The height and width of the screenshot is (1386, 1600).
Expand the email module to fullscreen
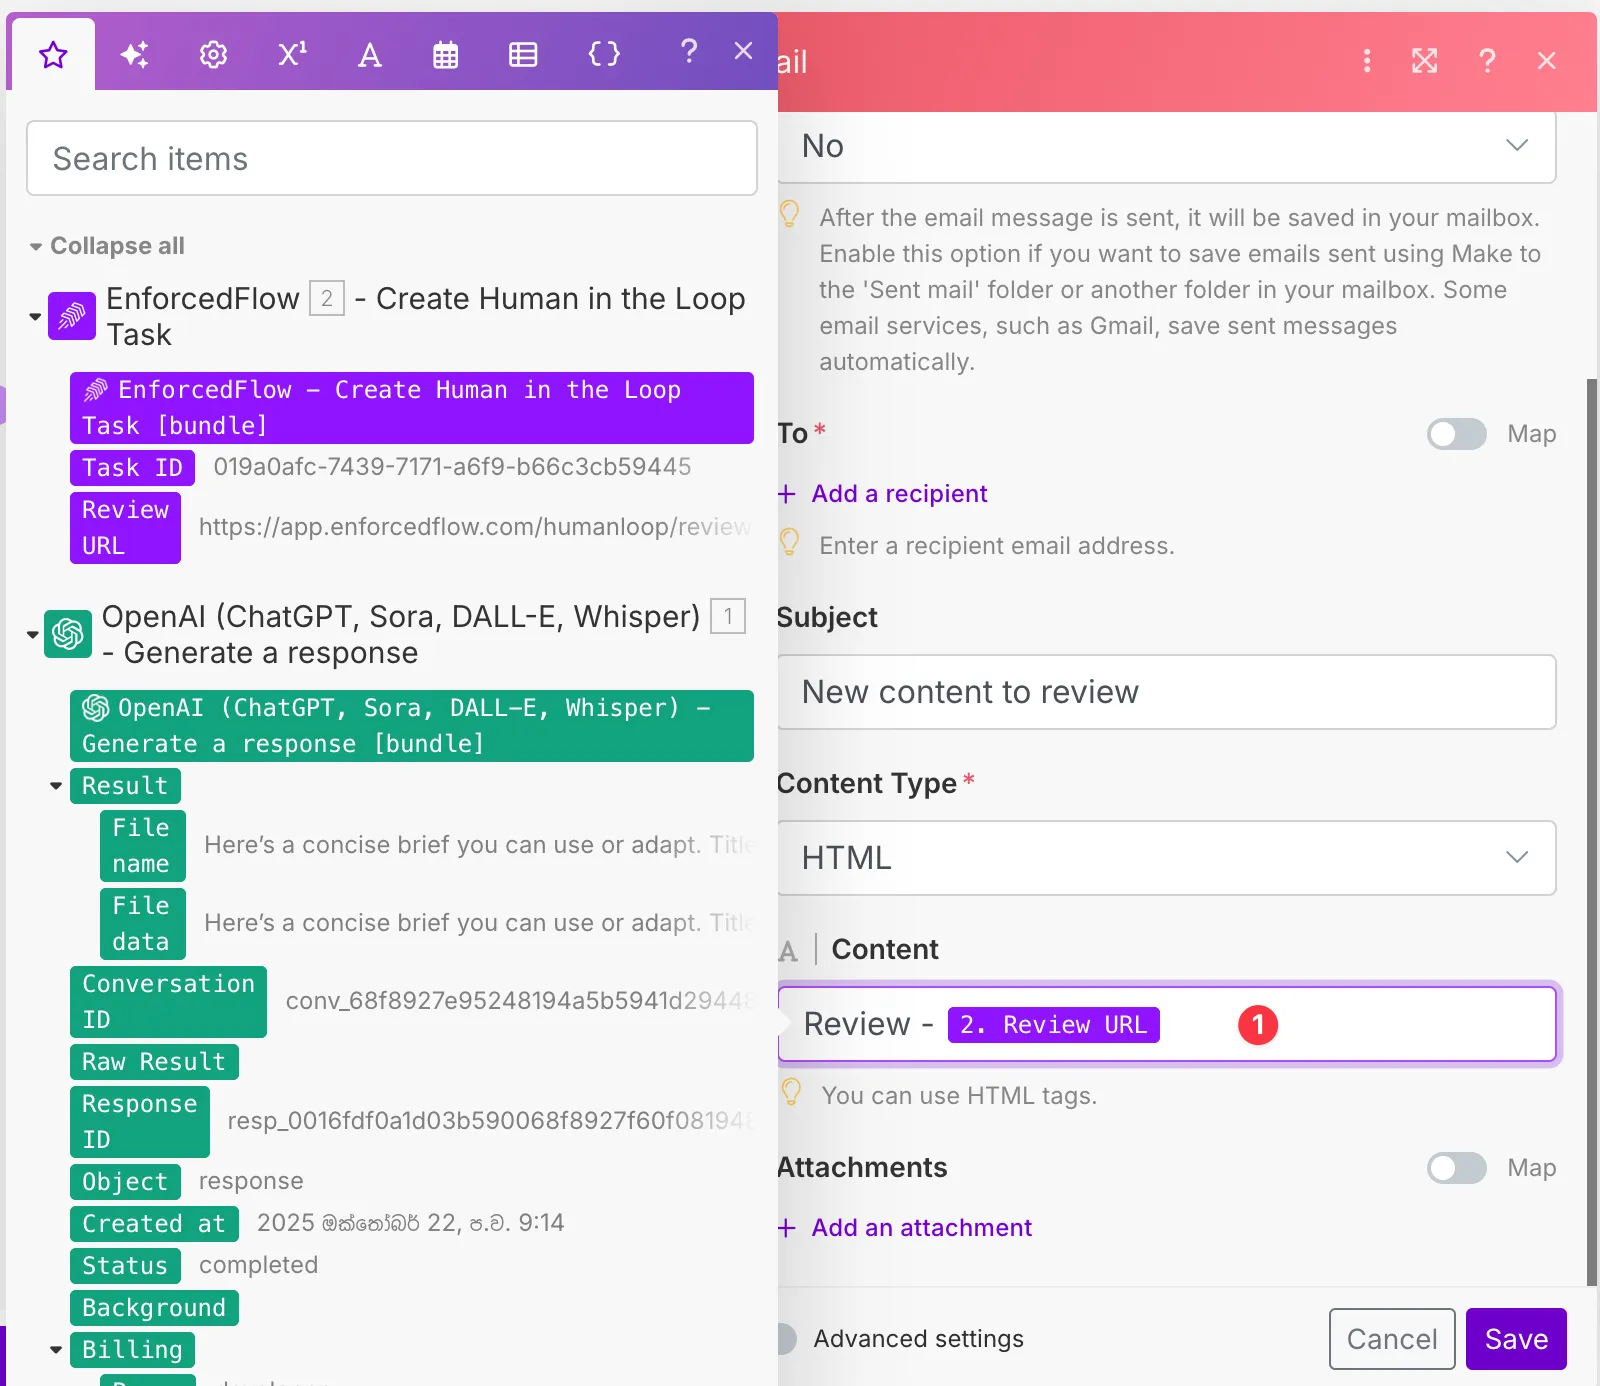pos(1424,61)
